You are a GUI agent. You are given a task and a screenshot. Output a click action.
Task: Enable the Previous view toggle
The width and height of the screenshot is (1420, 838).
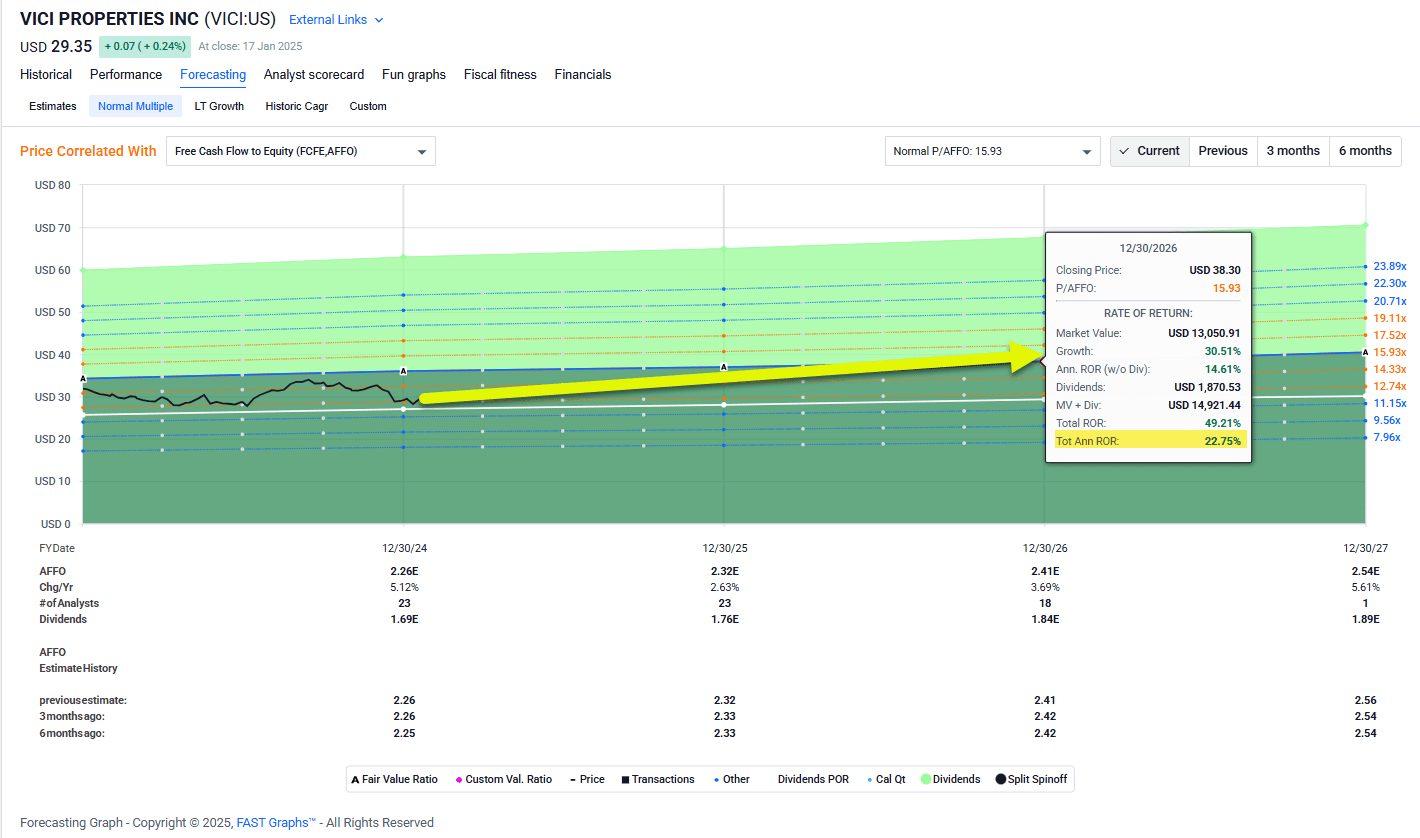point(1222,150)
